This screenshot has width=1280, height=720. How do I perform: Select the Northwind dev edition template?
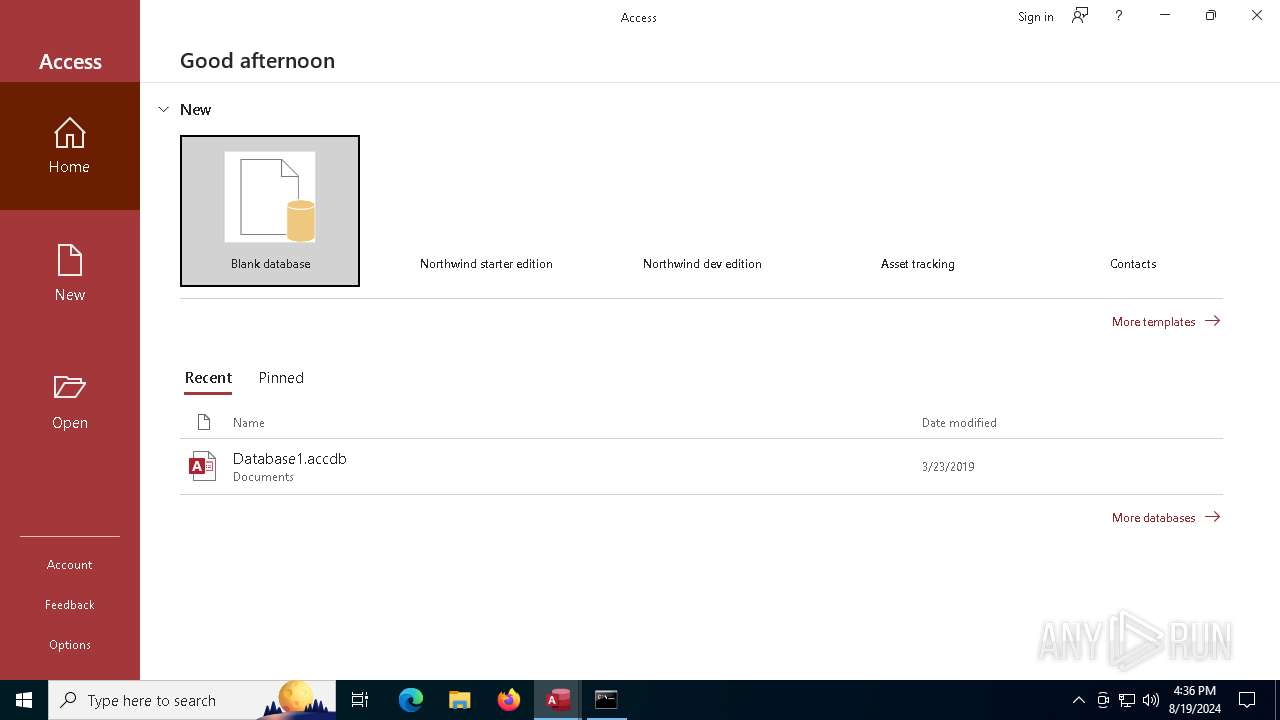(702, 211)
